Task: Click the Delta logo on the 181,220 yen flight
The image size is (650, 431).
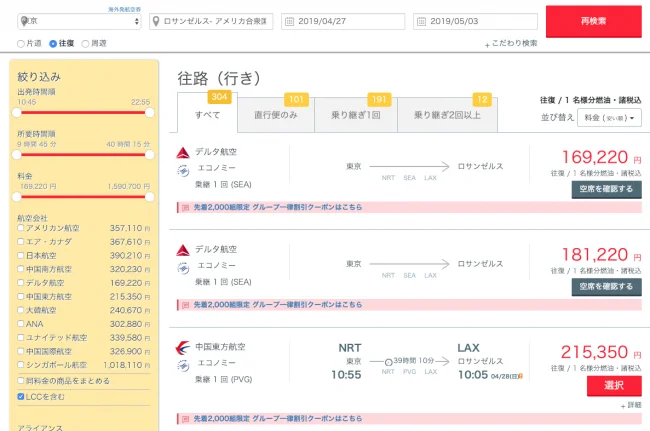Action: 183,250
